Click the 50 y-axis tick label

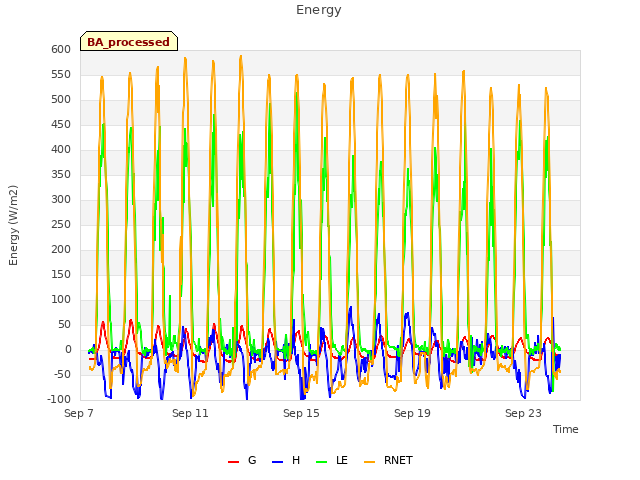(64, 324)
